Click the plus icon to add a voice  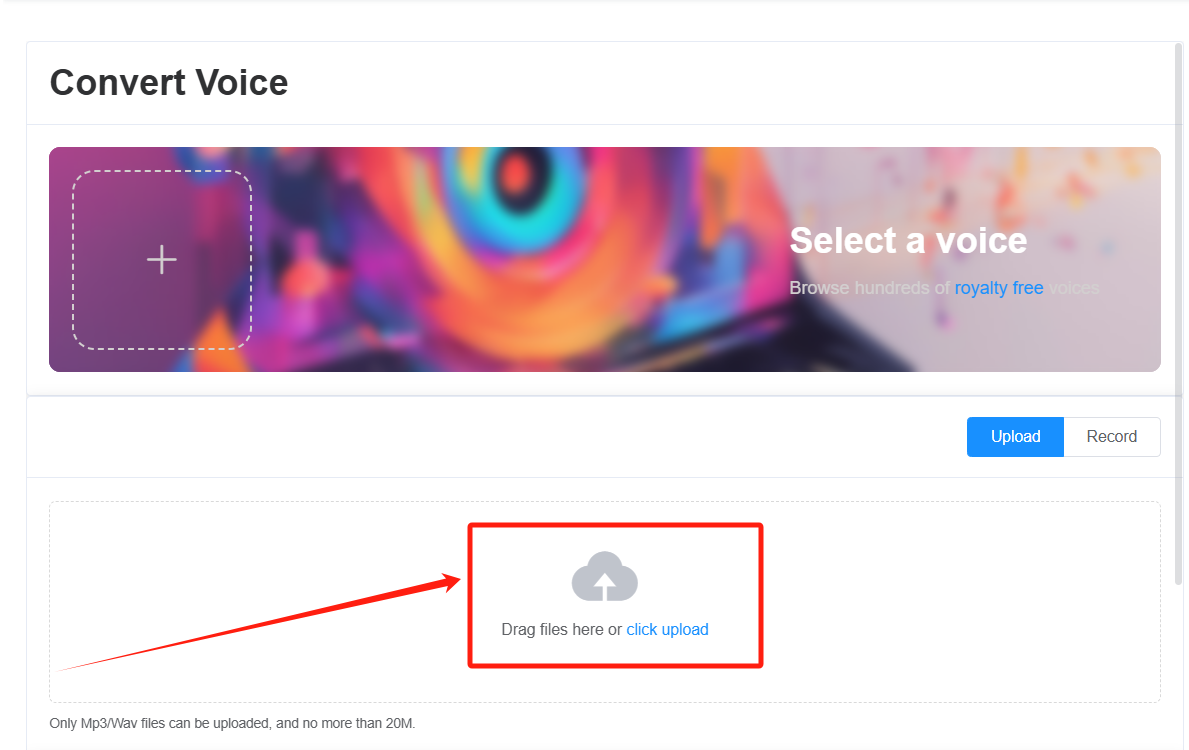click(162, 259)
